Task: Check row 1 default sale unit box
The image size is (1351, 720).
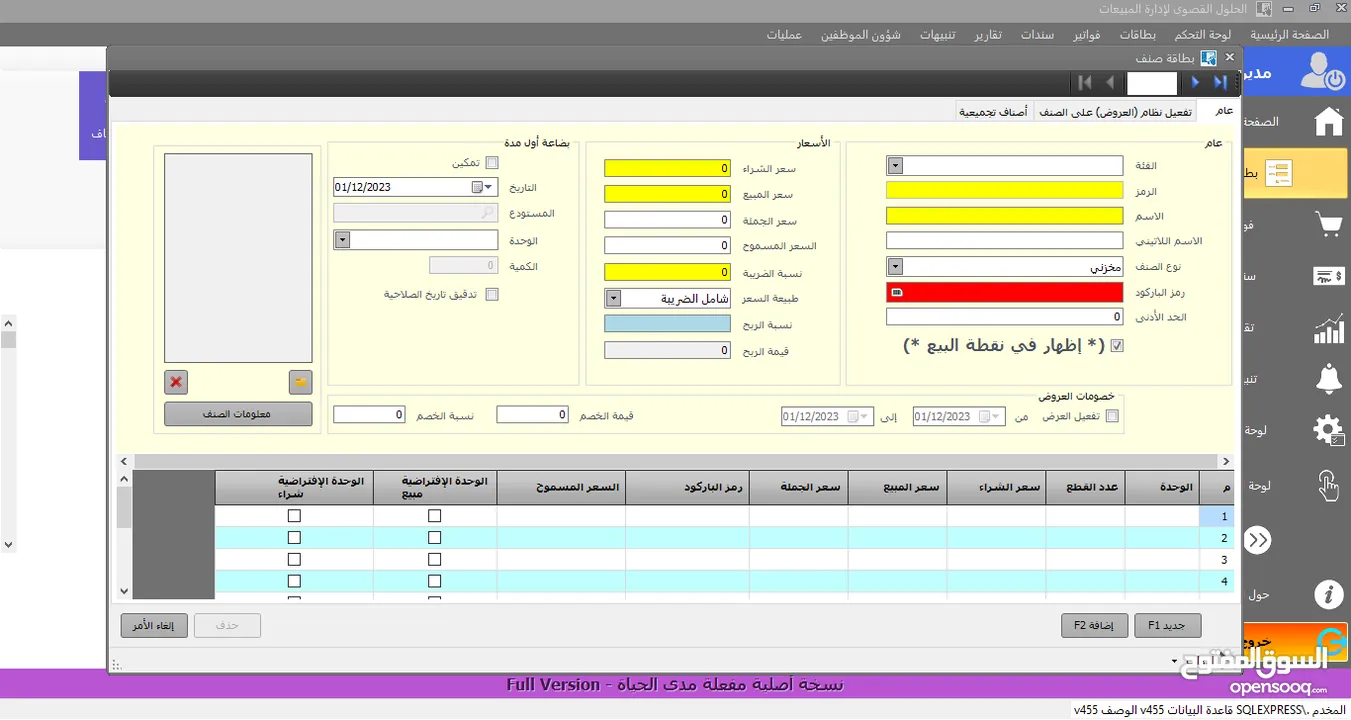Action: (434, 516)
